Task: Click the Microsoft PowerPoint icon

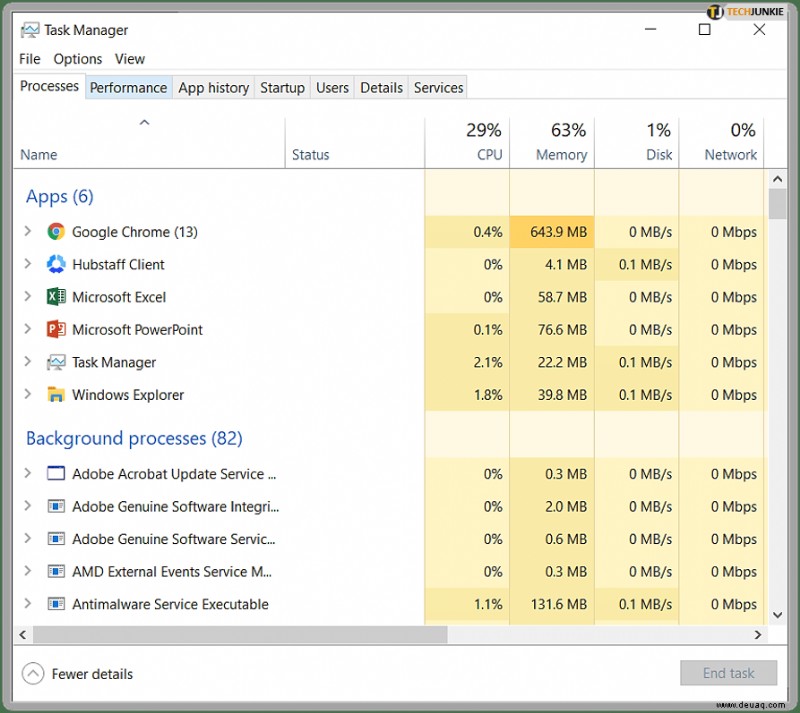Action: pos(56,330)
